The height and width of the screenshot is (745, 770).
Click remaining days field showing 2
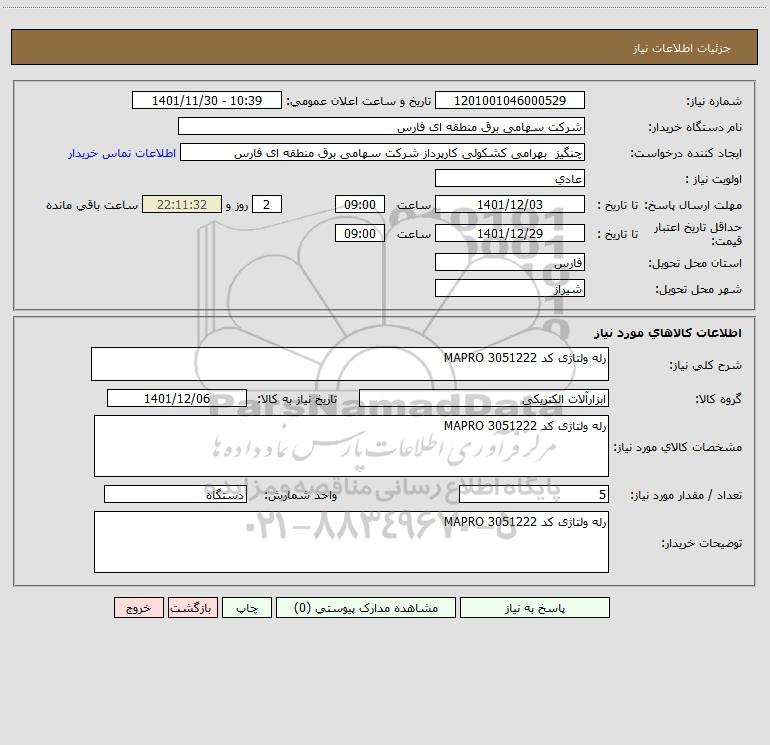(267, 204)
